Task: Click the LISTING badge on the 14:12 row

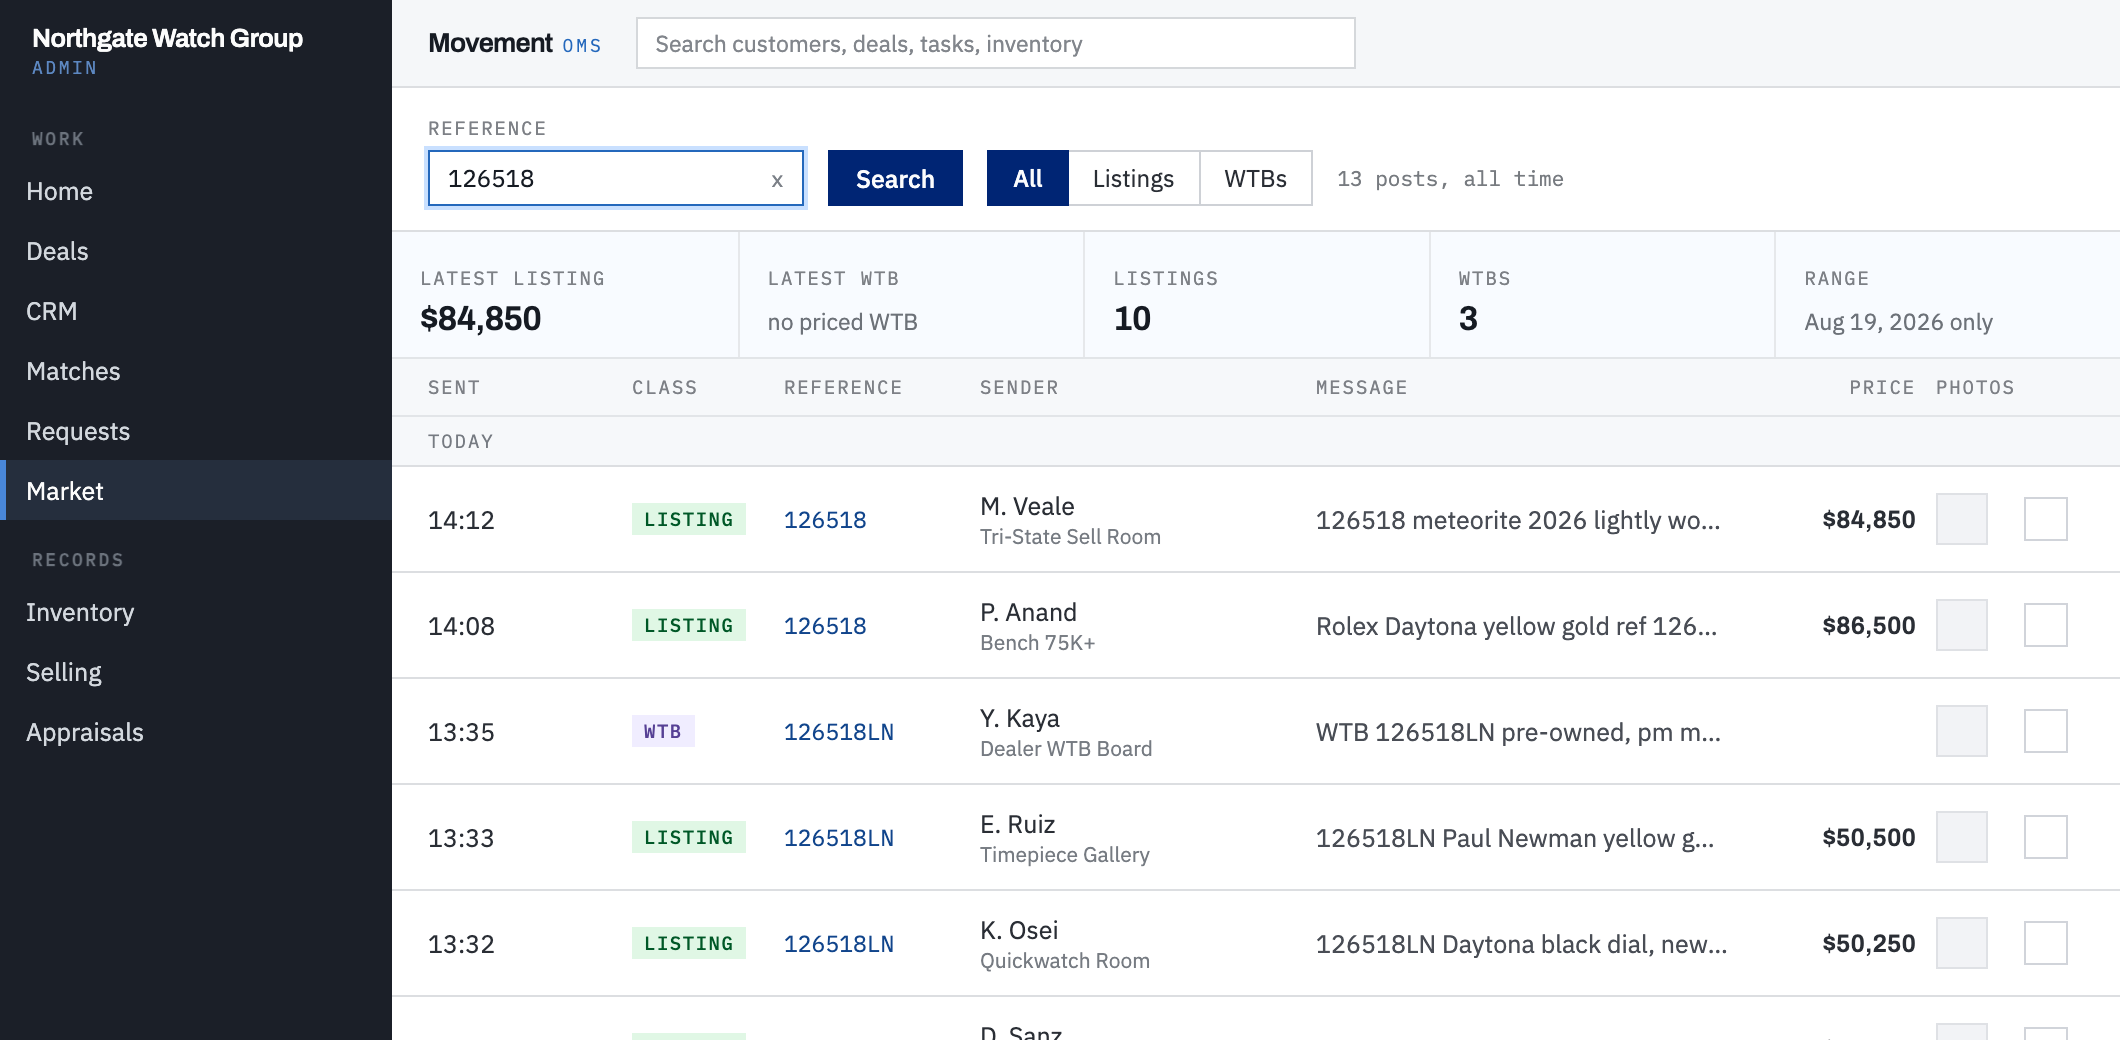Action: pyautogui.click(x=688, y=519)
